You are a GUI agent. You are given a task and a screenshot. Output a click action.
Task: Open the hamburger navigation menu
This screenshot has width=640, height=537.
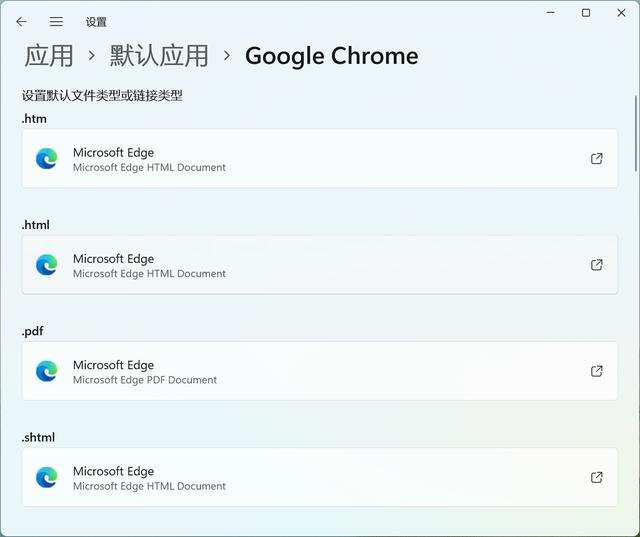(56, 22)
